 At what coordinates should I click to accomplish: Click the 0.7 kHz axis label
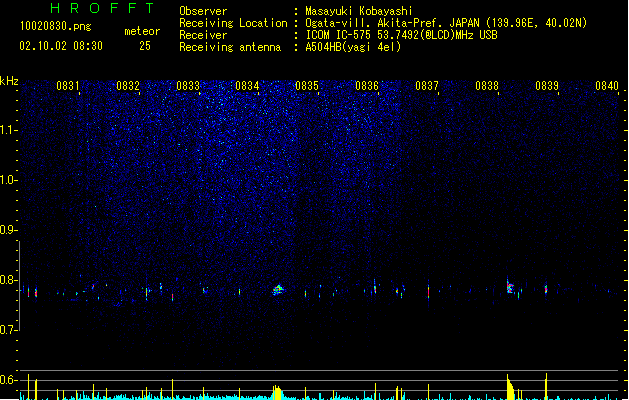point(8,330)
